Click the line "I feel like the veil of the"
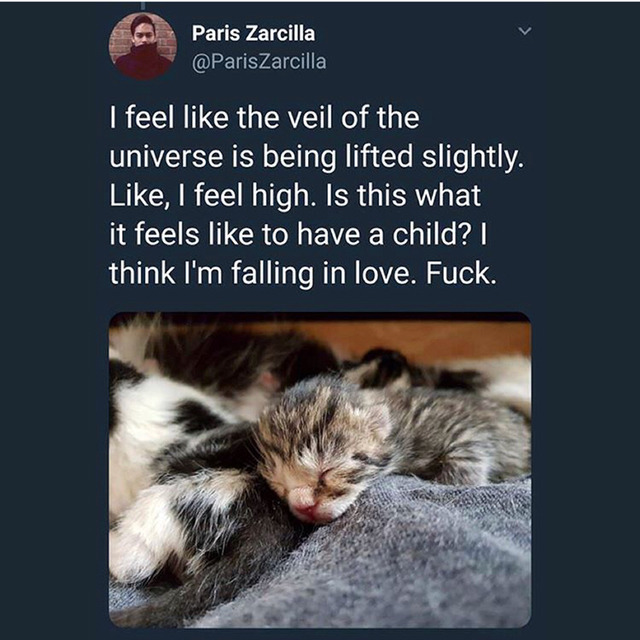The height and width of the screenshot is (640, 640). [x=264, y=117]
